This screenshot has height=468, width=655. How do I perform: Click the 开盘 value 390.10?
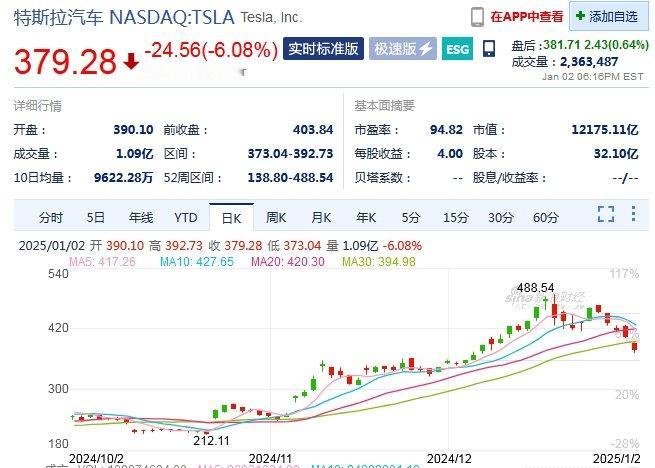click(133, 130)
